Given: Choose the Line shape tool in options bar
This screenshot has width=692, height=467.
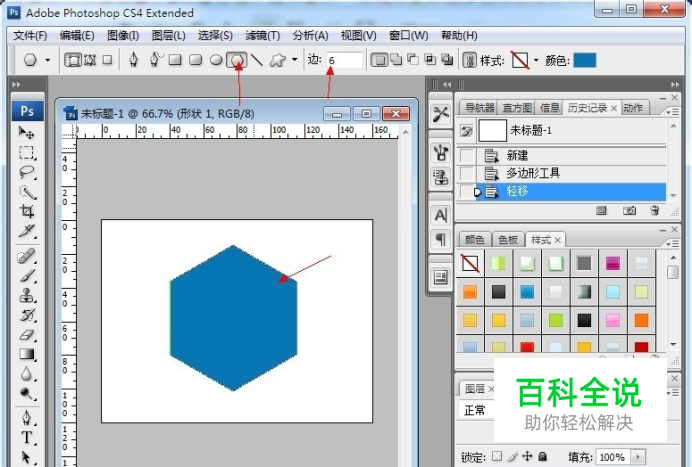Looking at the screenshot, I should [x=256, y=60].
